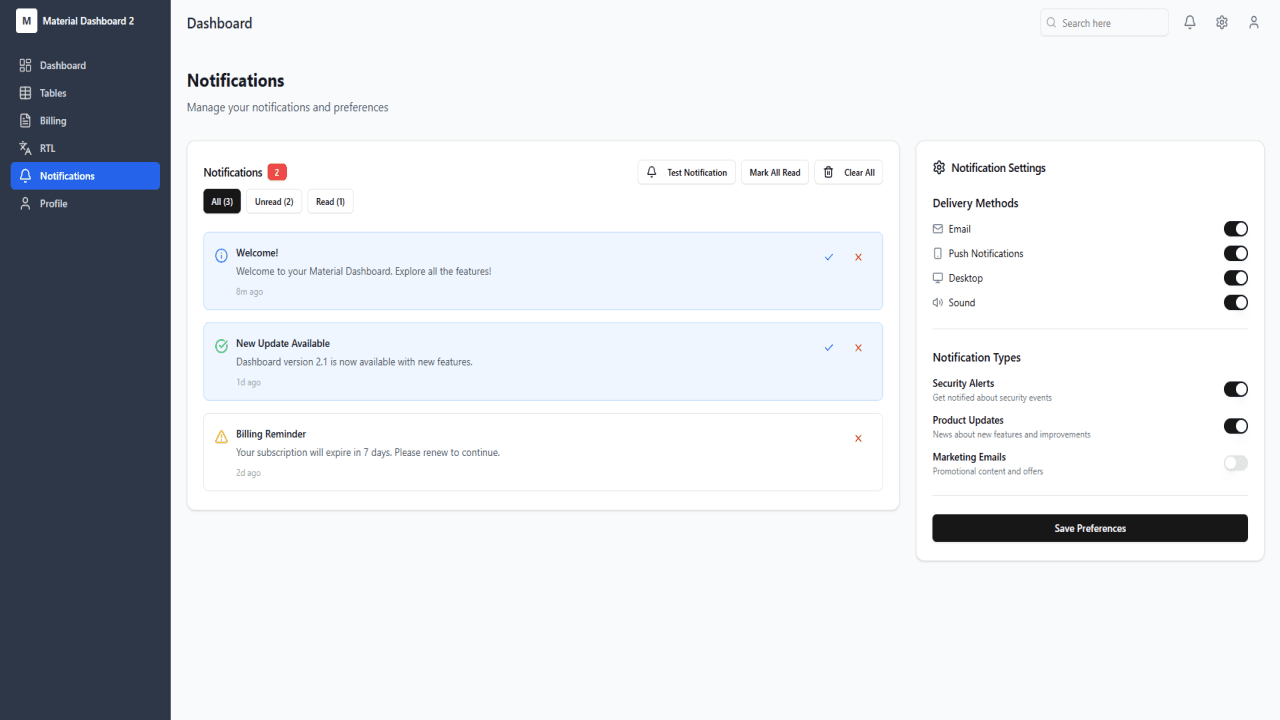Click the monitor icon next to Desktop

click(x=938, y=278)
